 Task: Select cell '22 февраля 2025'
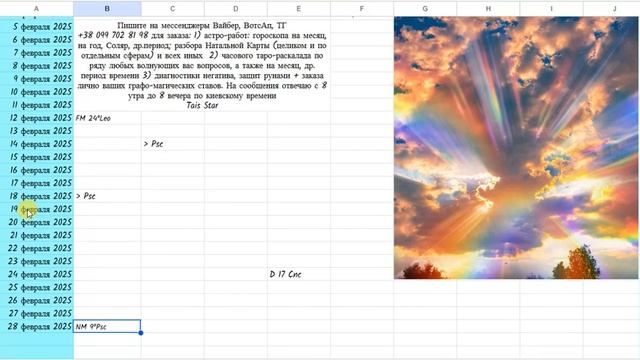37,249
